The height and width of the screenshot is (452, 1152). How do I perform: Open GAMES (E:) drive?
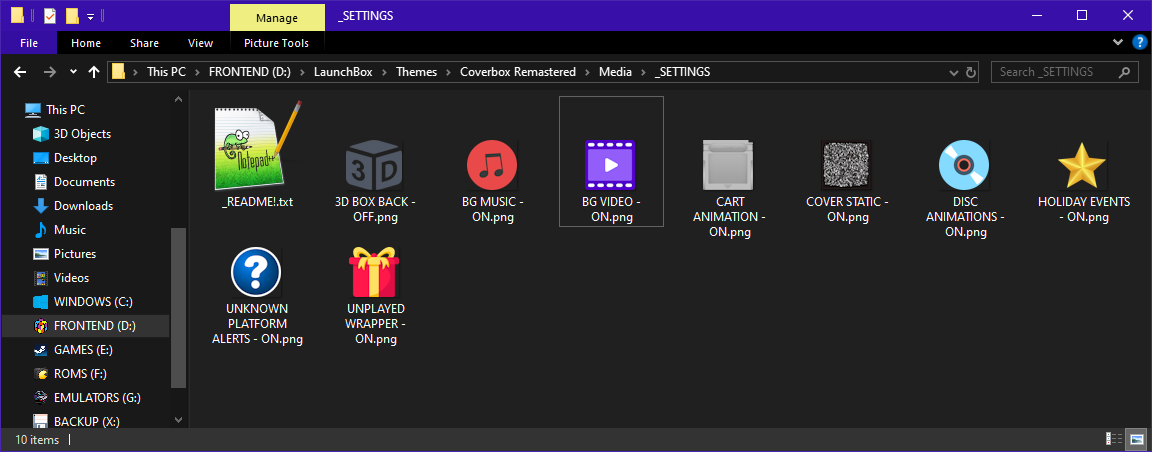coord(82,350)
